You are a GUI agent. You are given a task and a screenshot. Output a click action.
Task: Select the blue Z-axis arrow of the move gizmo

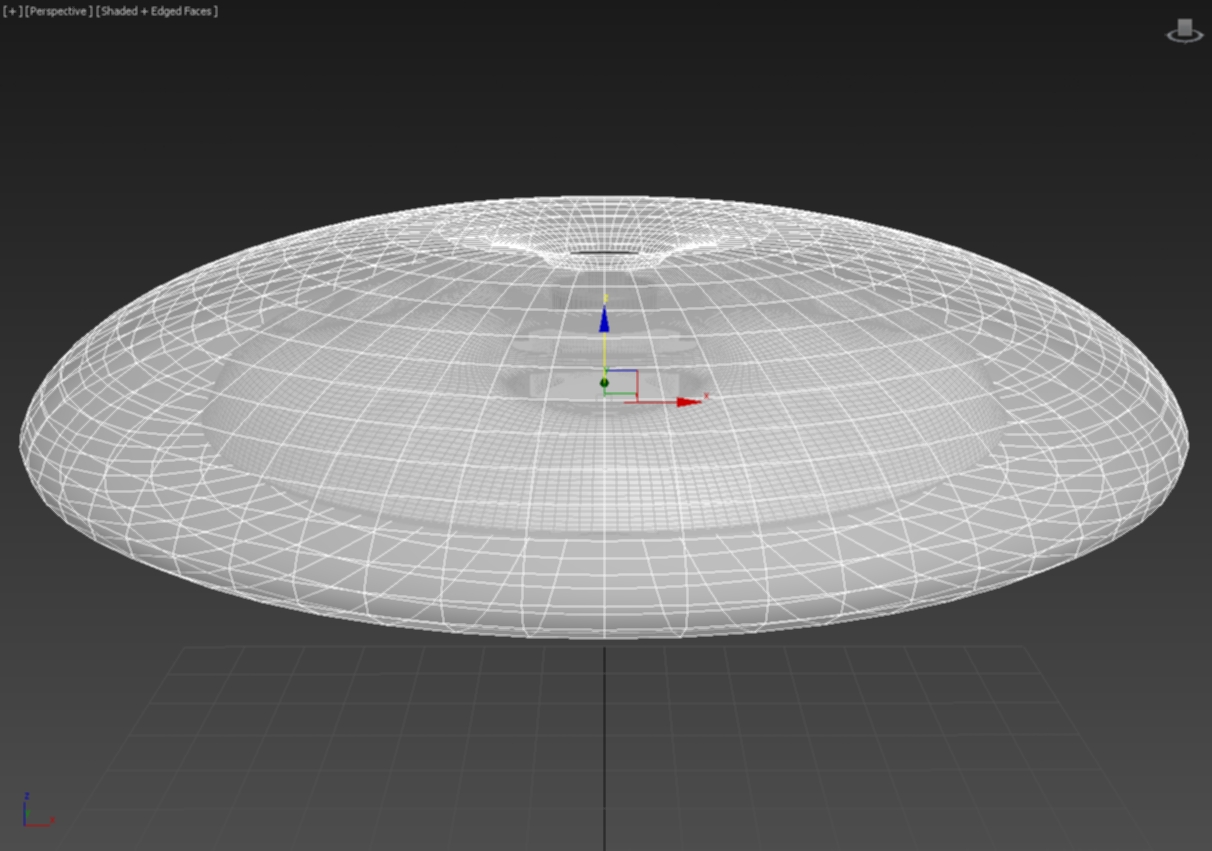click(x=604, y=320)
